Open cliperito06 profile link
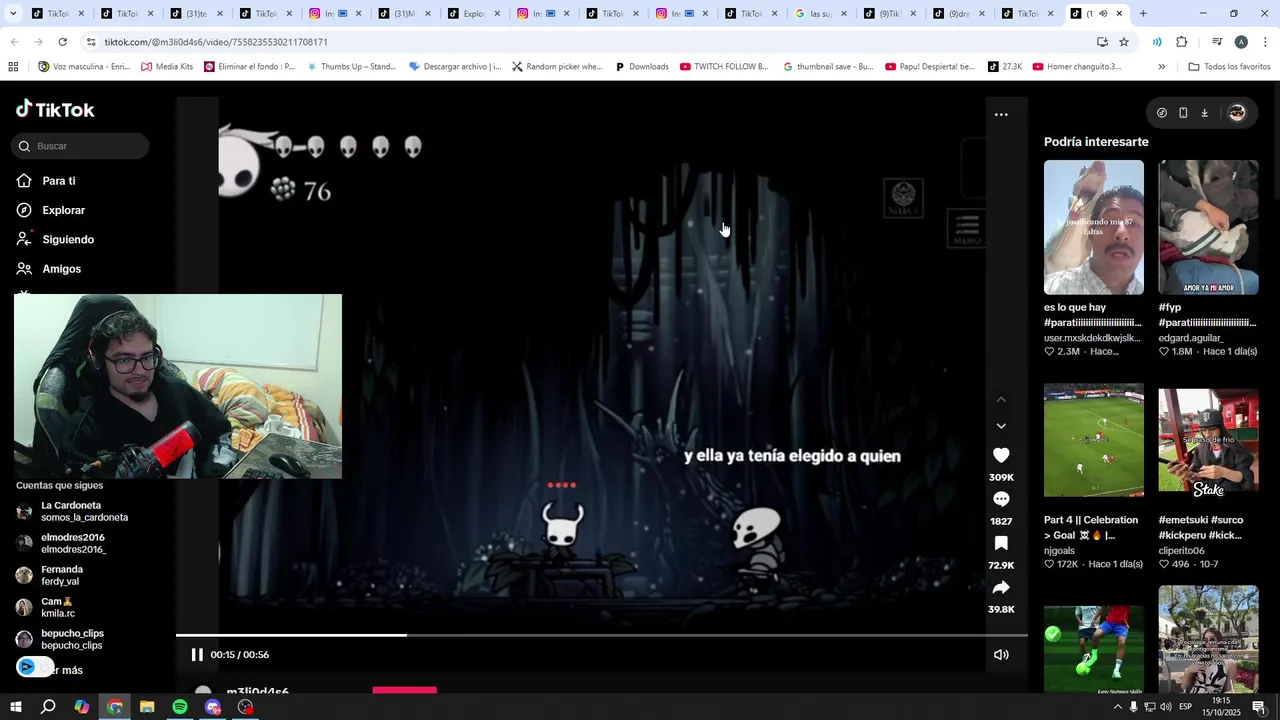This screenshot has height=720, width=1280. (x=1181, y=550)
